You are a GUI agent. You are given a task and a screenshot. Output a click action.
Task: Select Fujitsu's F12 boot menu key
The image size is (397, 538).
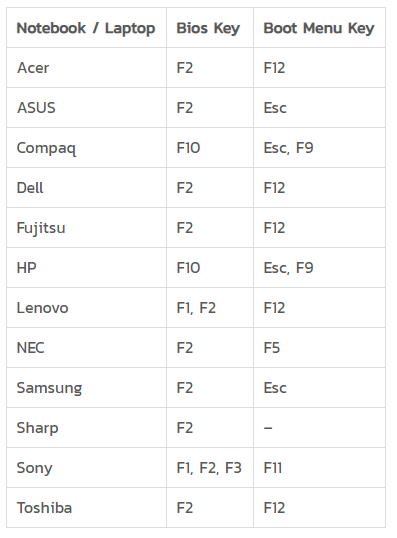click(x=319, y=228)
